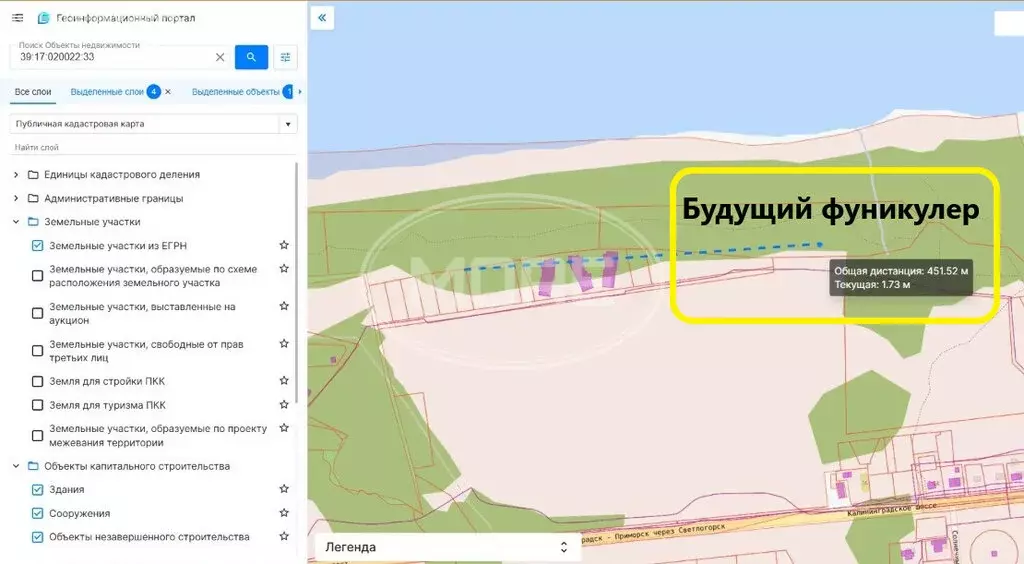Viewport: 1024px width, 564px height.
Task: Click Административные границы group label
Action: tap(114, 198)
